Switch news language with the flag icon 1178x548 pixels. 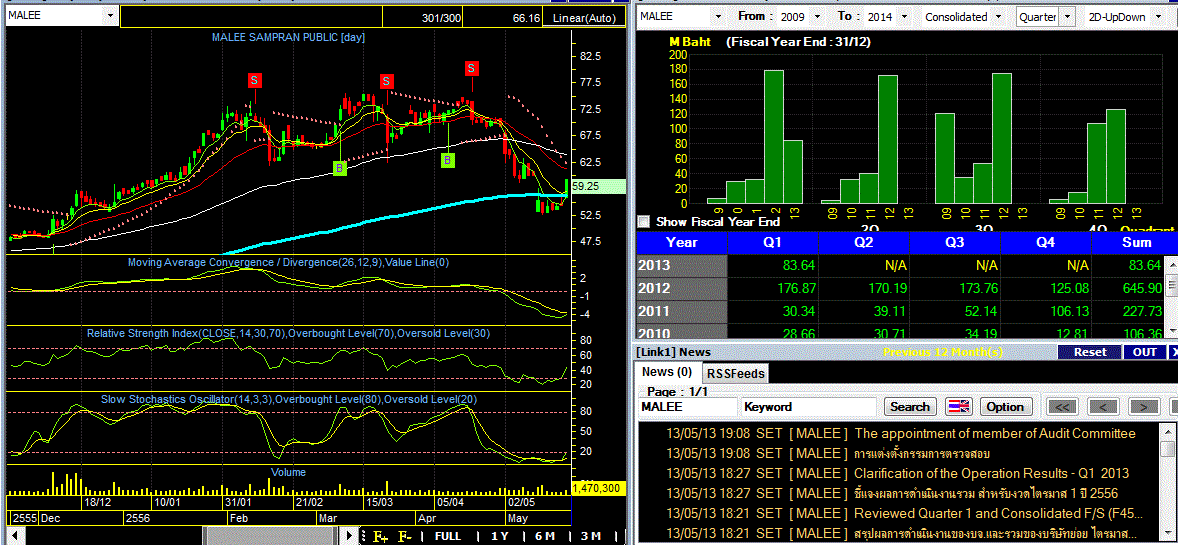pyautogui.click(x=958, y=407)
